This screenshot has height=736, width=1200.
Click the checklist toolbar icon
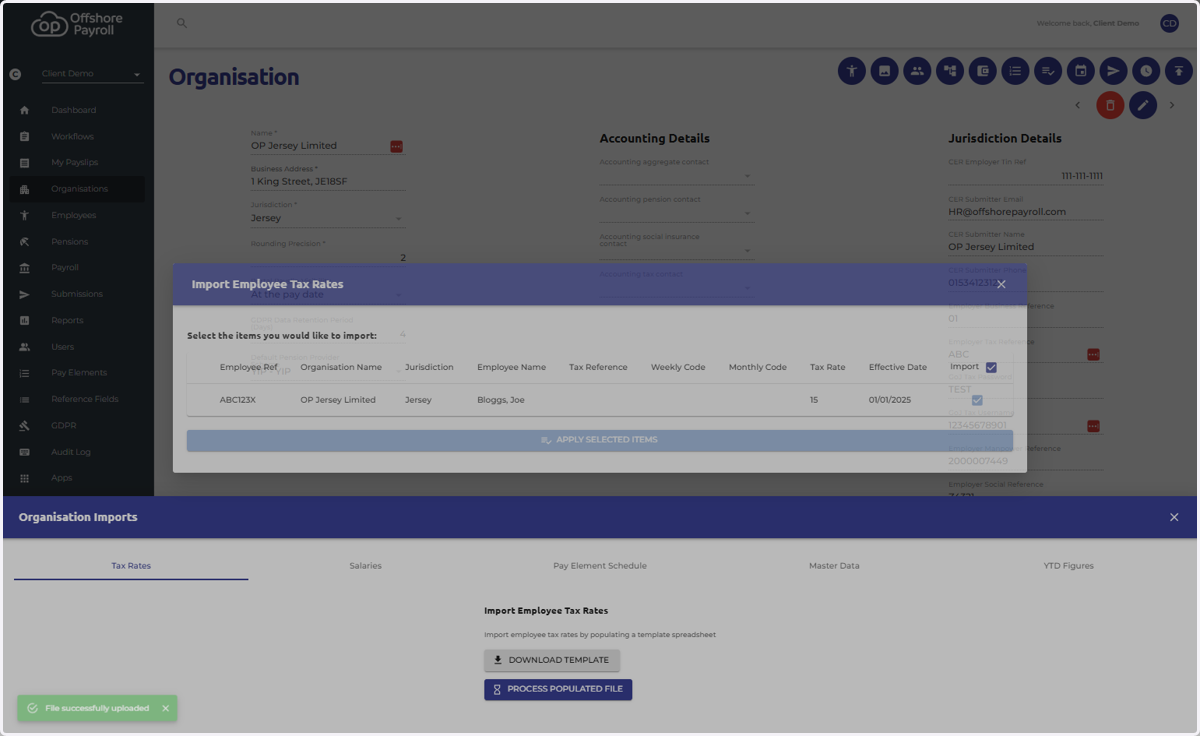[x=1047, y=71]
